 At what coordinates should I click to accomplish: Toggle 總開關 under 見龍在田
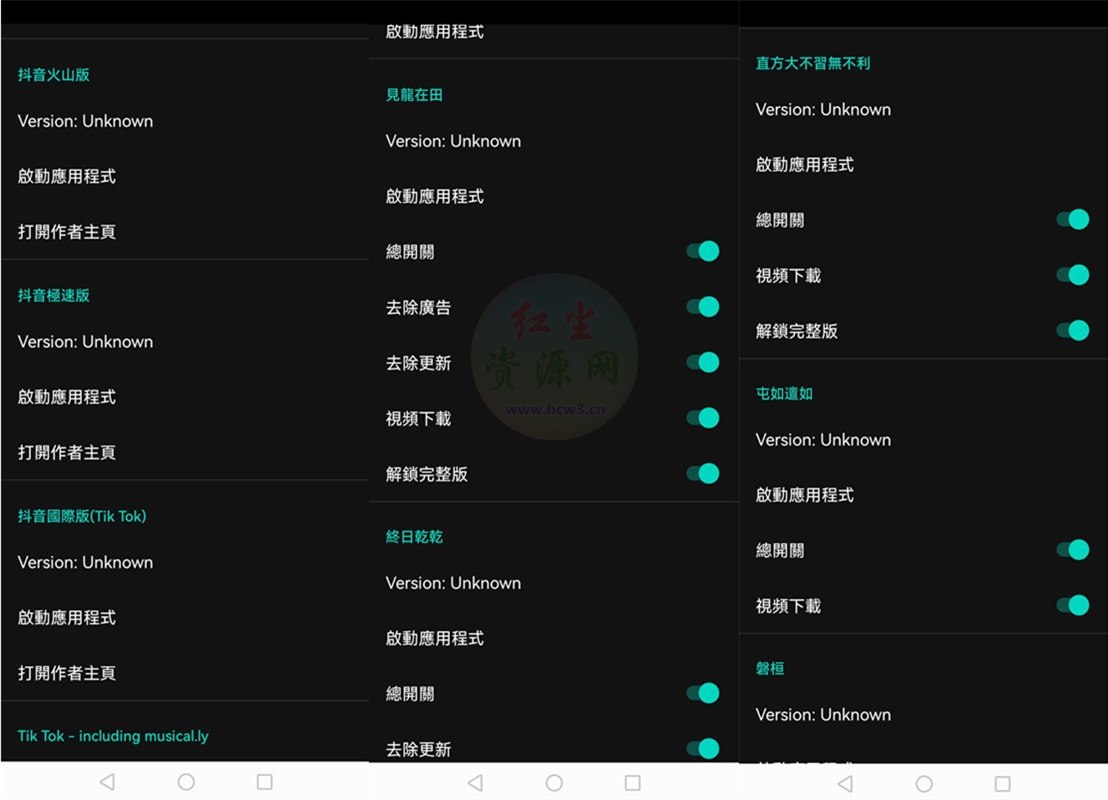click(x=703, y=251)
